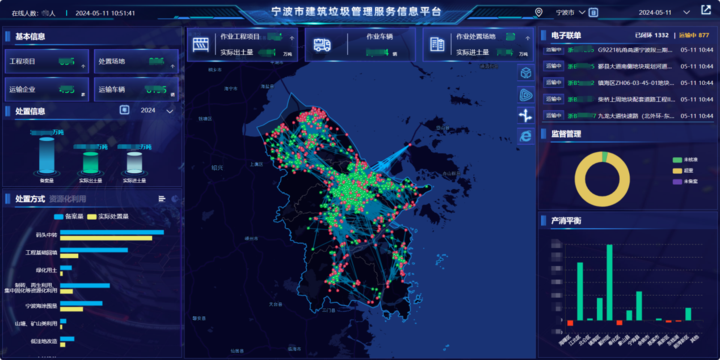720x360 pixels.
Task: Open the 工程项目 info card
Action: click(x=46, y=62)
